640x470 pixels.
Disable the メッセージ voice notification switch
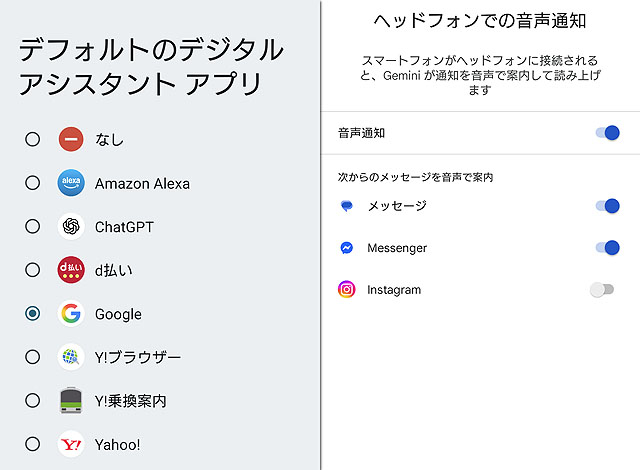click(x=606, y=206)
